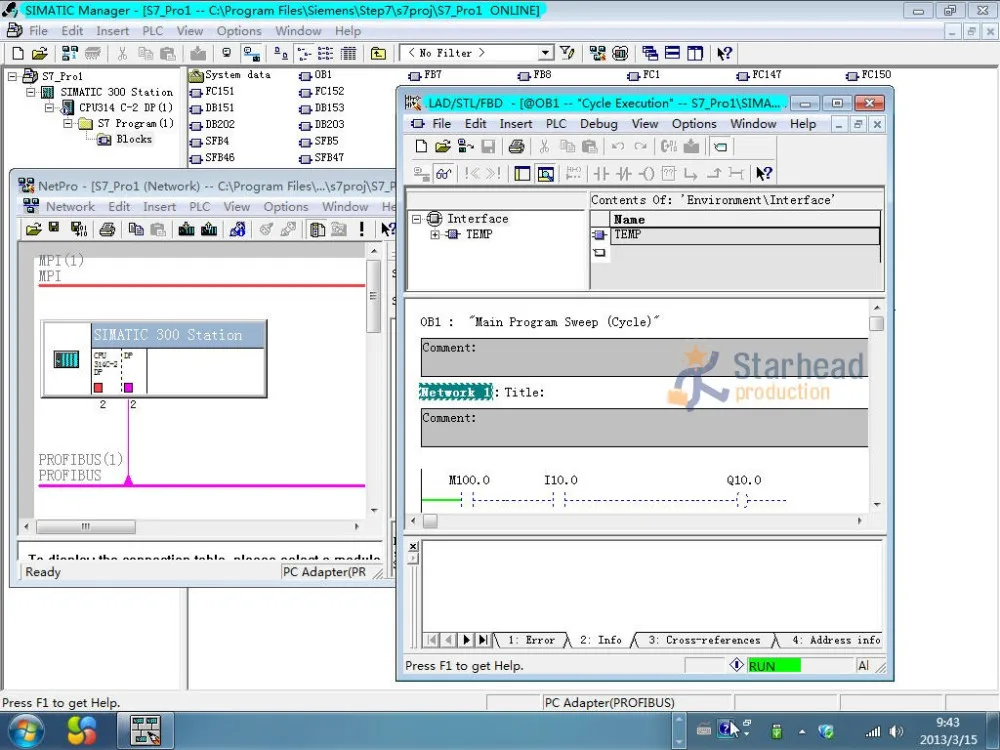Screen dimensions: 1000x750
Task: Click Save and Compile icon in NetPro toolbar
Action: click(78, 229)
